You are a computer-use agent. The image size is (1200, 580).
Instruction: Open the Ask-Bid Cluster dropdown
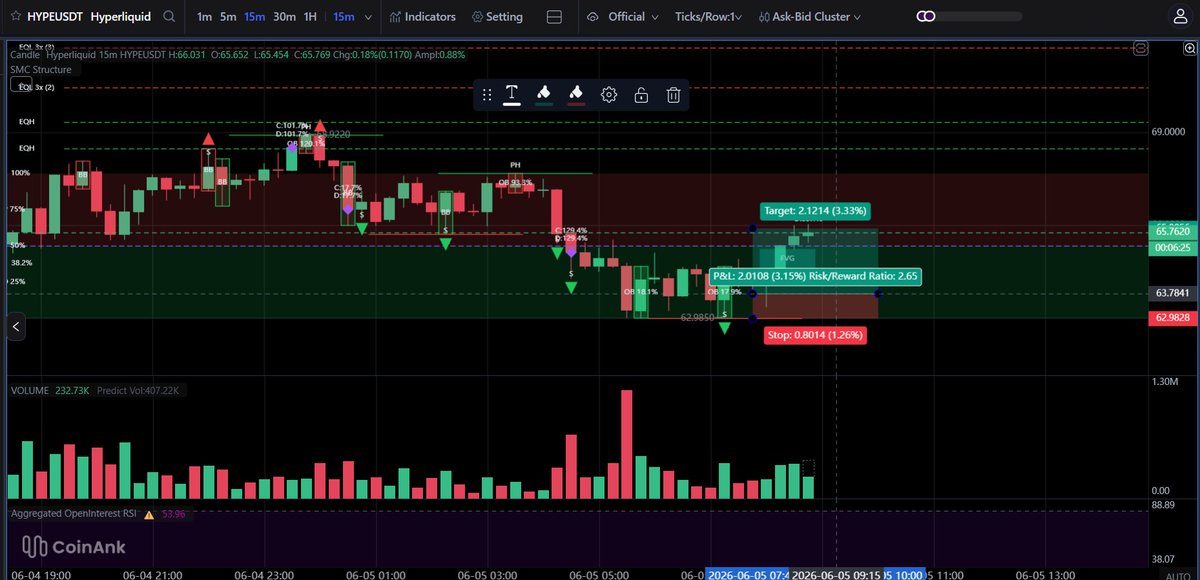tap(810, 17)
